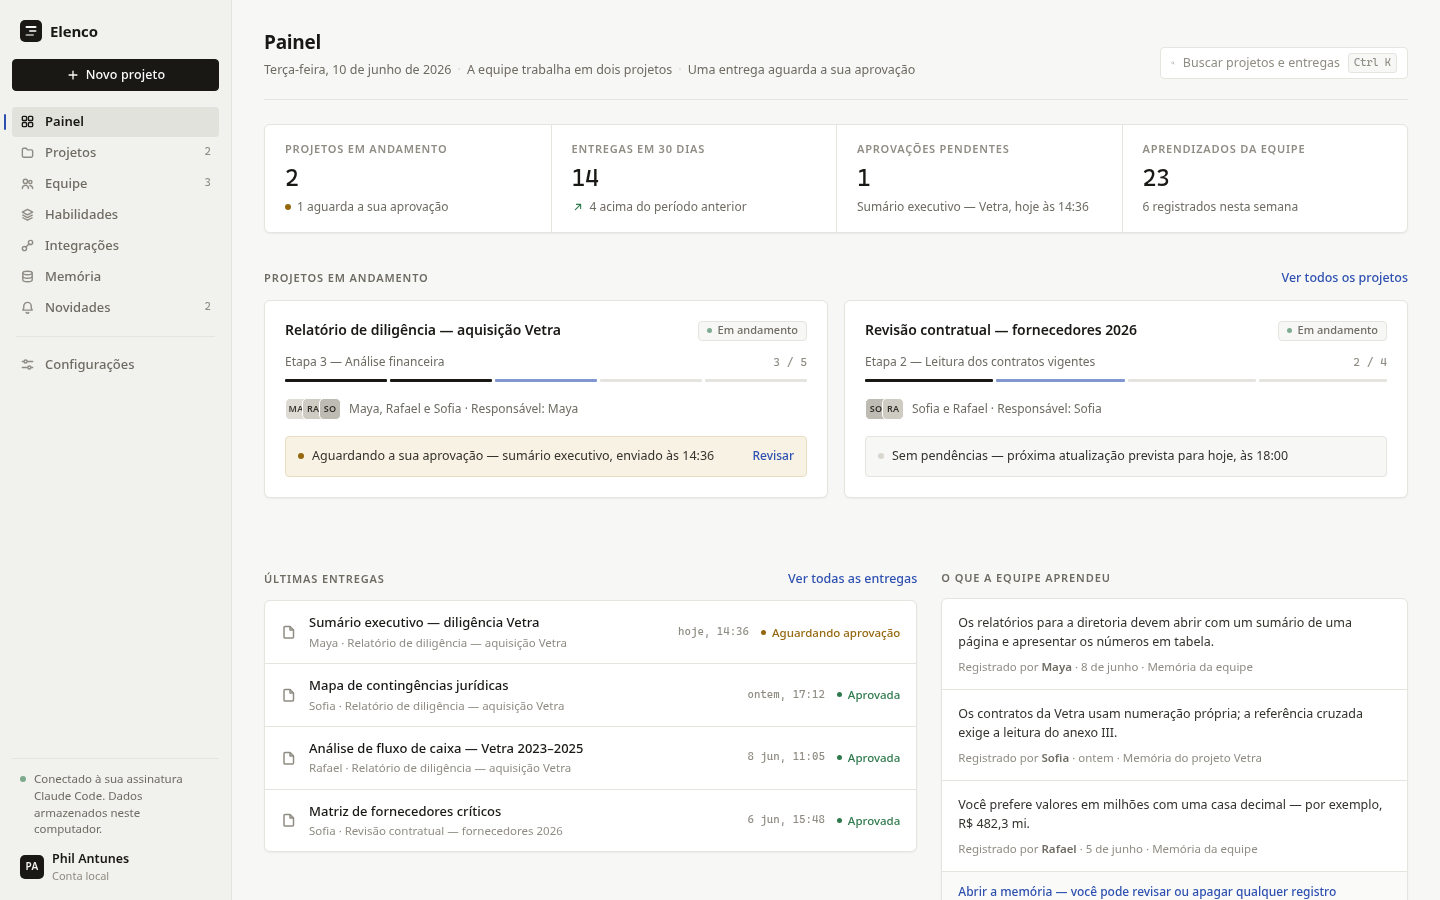
Task: Go to the Equipe section
Action: (115, 184)
